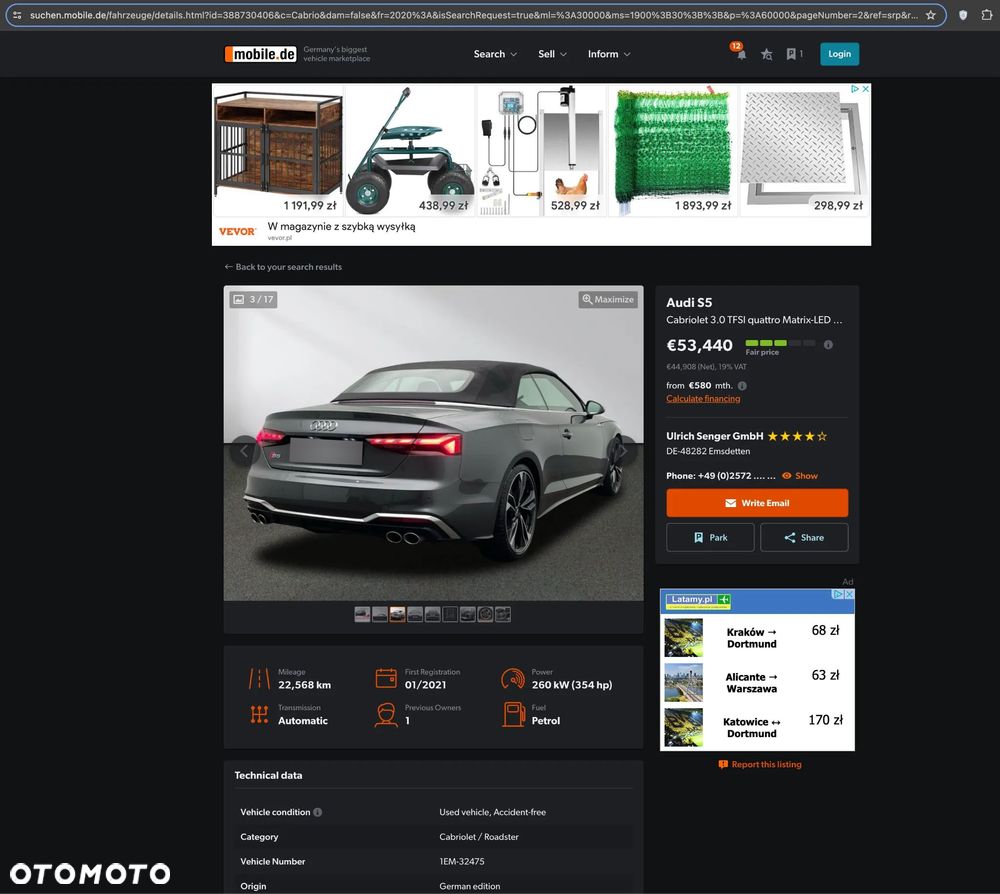Click the main Audi S5 photo
Viewport: 1000px width, 894px height.
(x=434, y=443)
